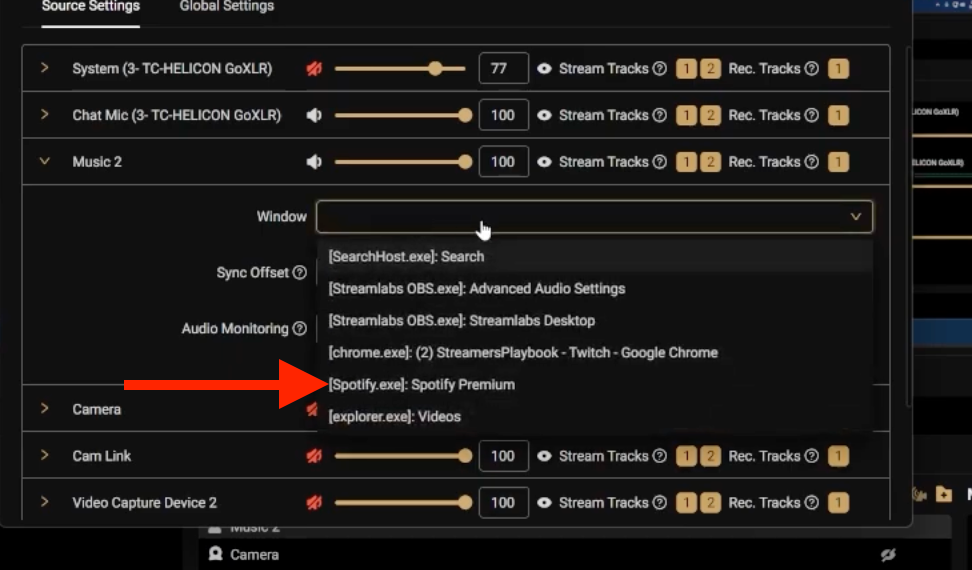Toggle eye visibility icon in Chat Mic row
The height and width of the screenshot is (570, 972).
click(x=545, y=115)
